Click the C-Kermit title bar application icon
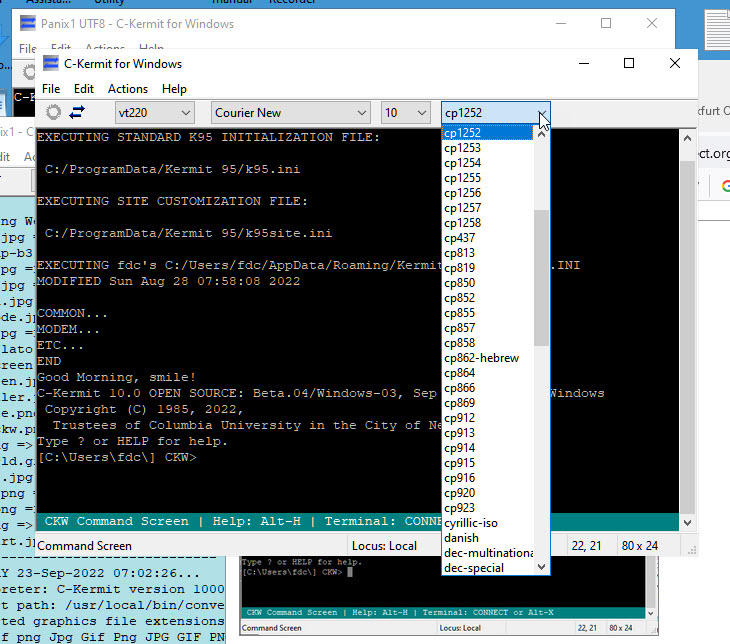730x644 pixels. [51, 63]
